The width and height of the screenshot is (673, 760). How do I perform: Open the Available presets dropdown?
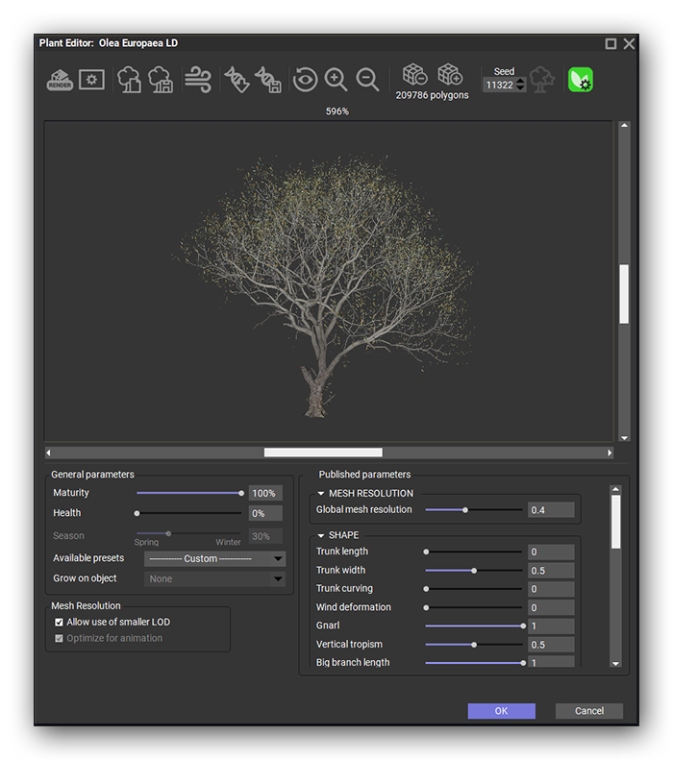click(215, 559)
